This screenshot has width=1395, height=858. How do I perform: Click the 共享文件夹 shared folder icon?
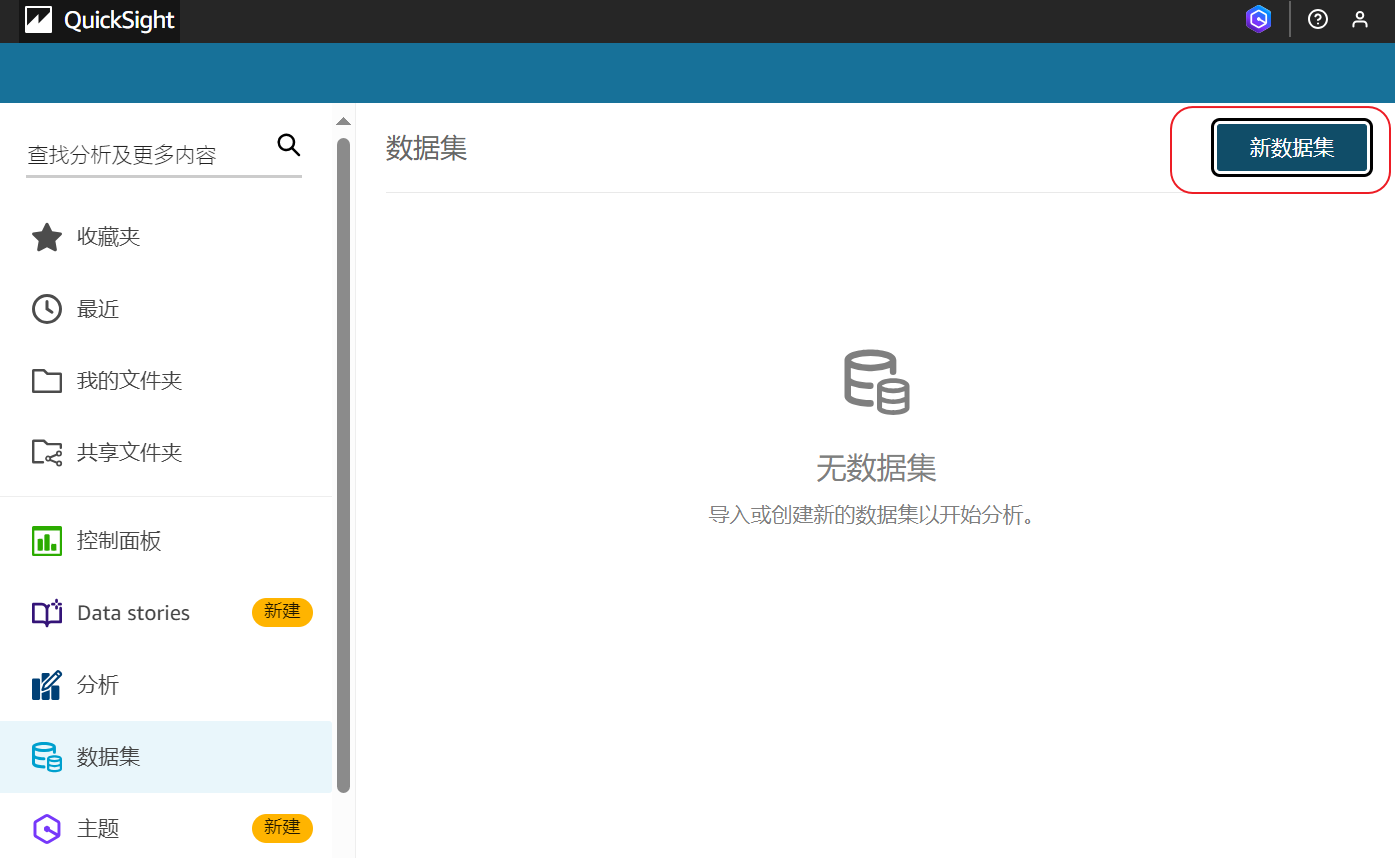[x=47, y=453]
